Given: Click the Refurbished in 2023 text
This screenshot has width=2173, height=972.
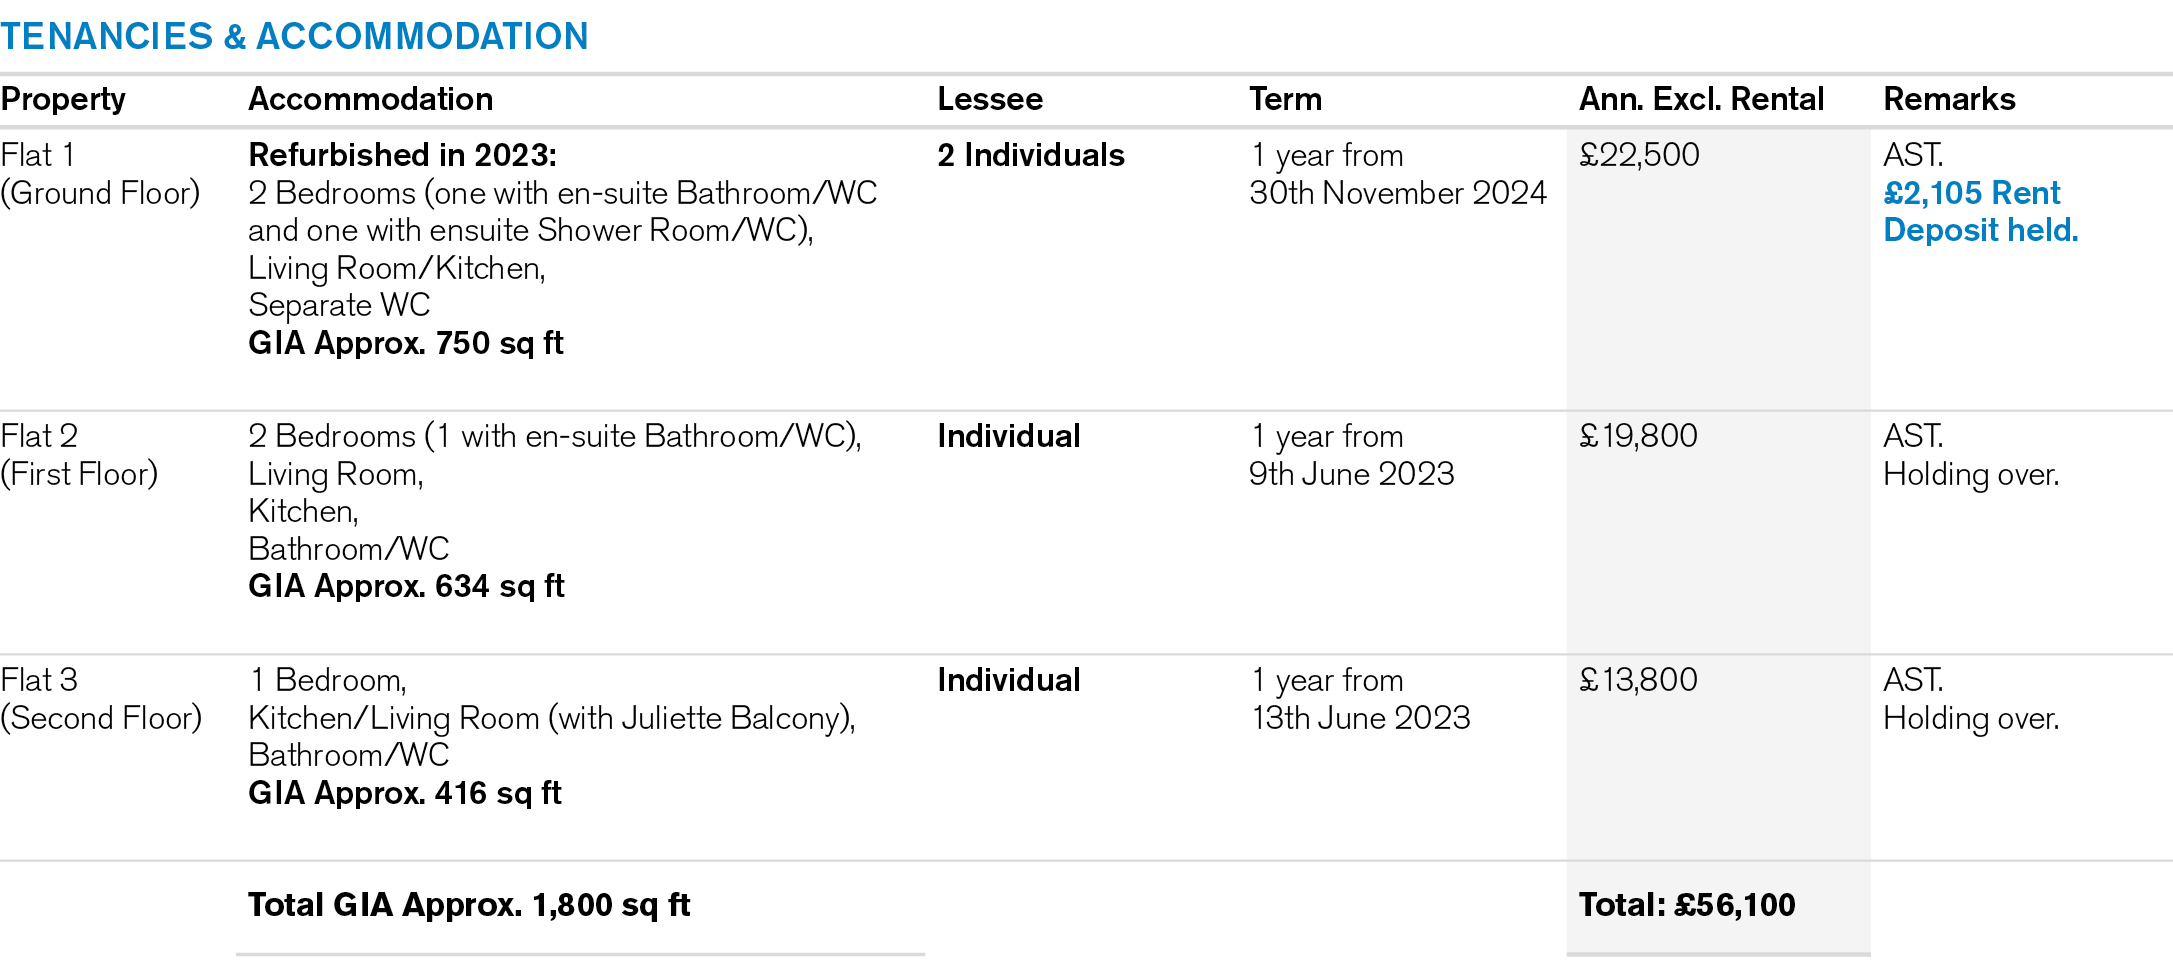Looking at the screenshot, I should tap(402, 155).
